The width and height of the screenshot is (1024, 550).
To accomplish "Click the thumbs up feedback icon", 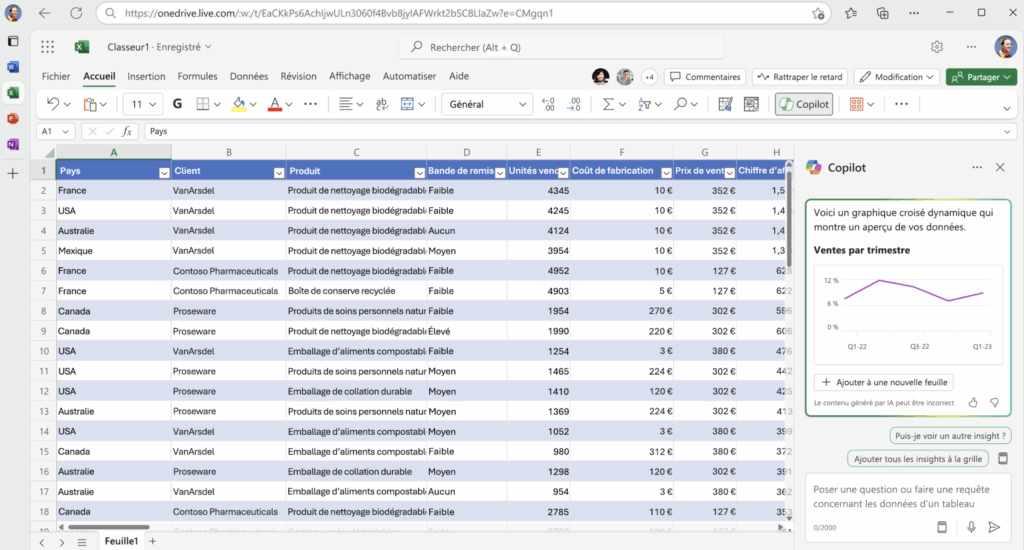I will click(973, 402).
